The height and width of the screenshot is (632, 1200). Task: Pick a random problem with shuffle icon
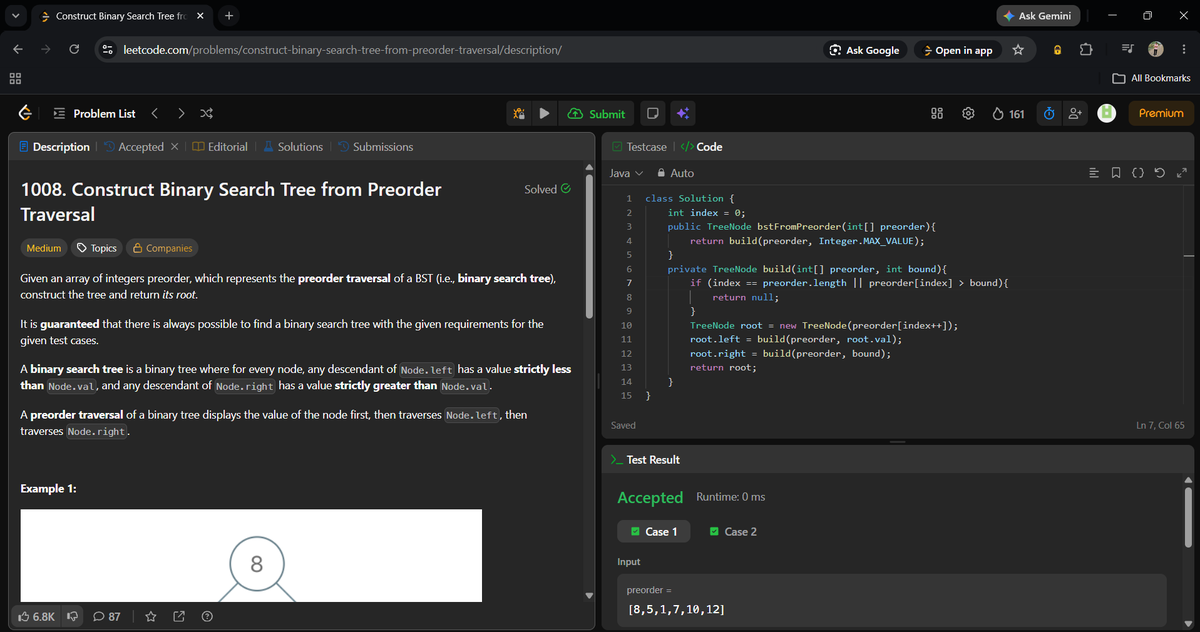(x=206, y=113)
